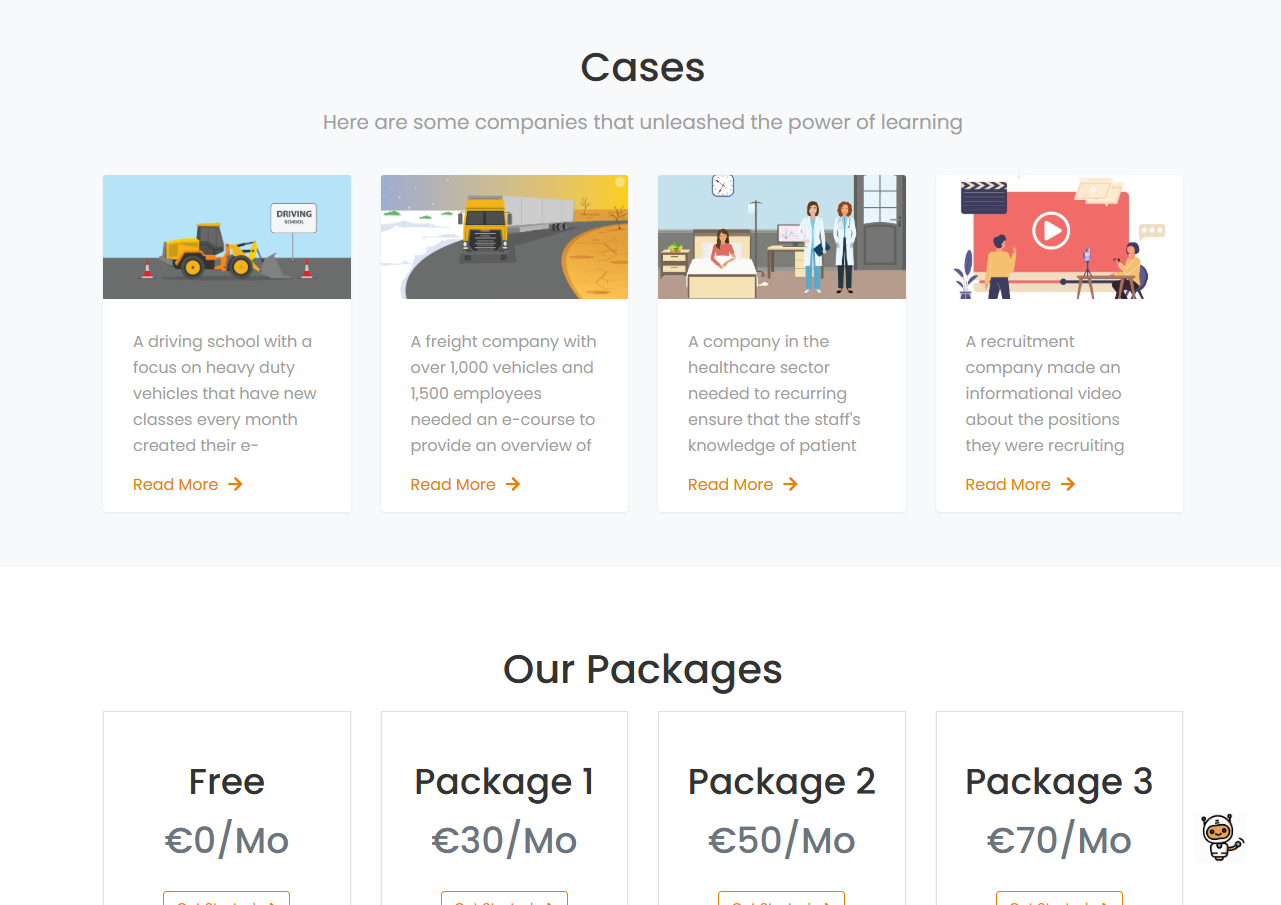Open the chatbot mascot icon
Image resolution: width=1281 pixels, height=905 pixels.
1220,837
